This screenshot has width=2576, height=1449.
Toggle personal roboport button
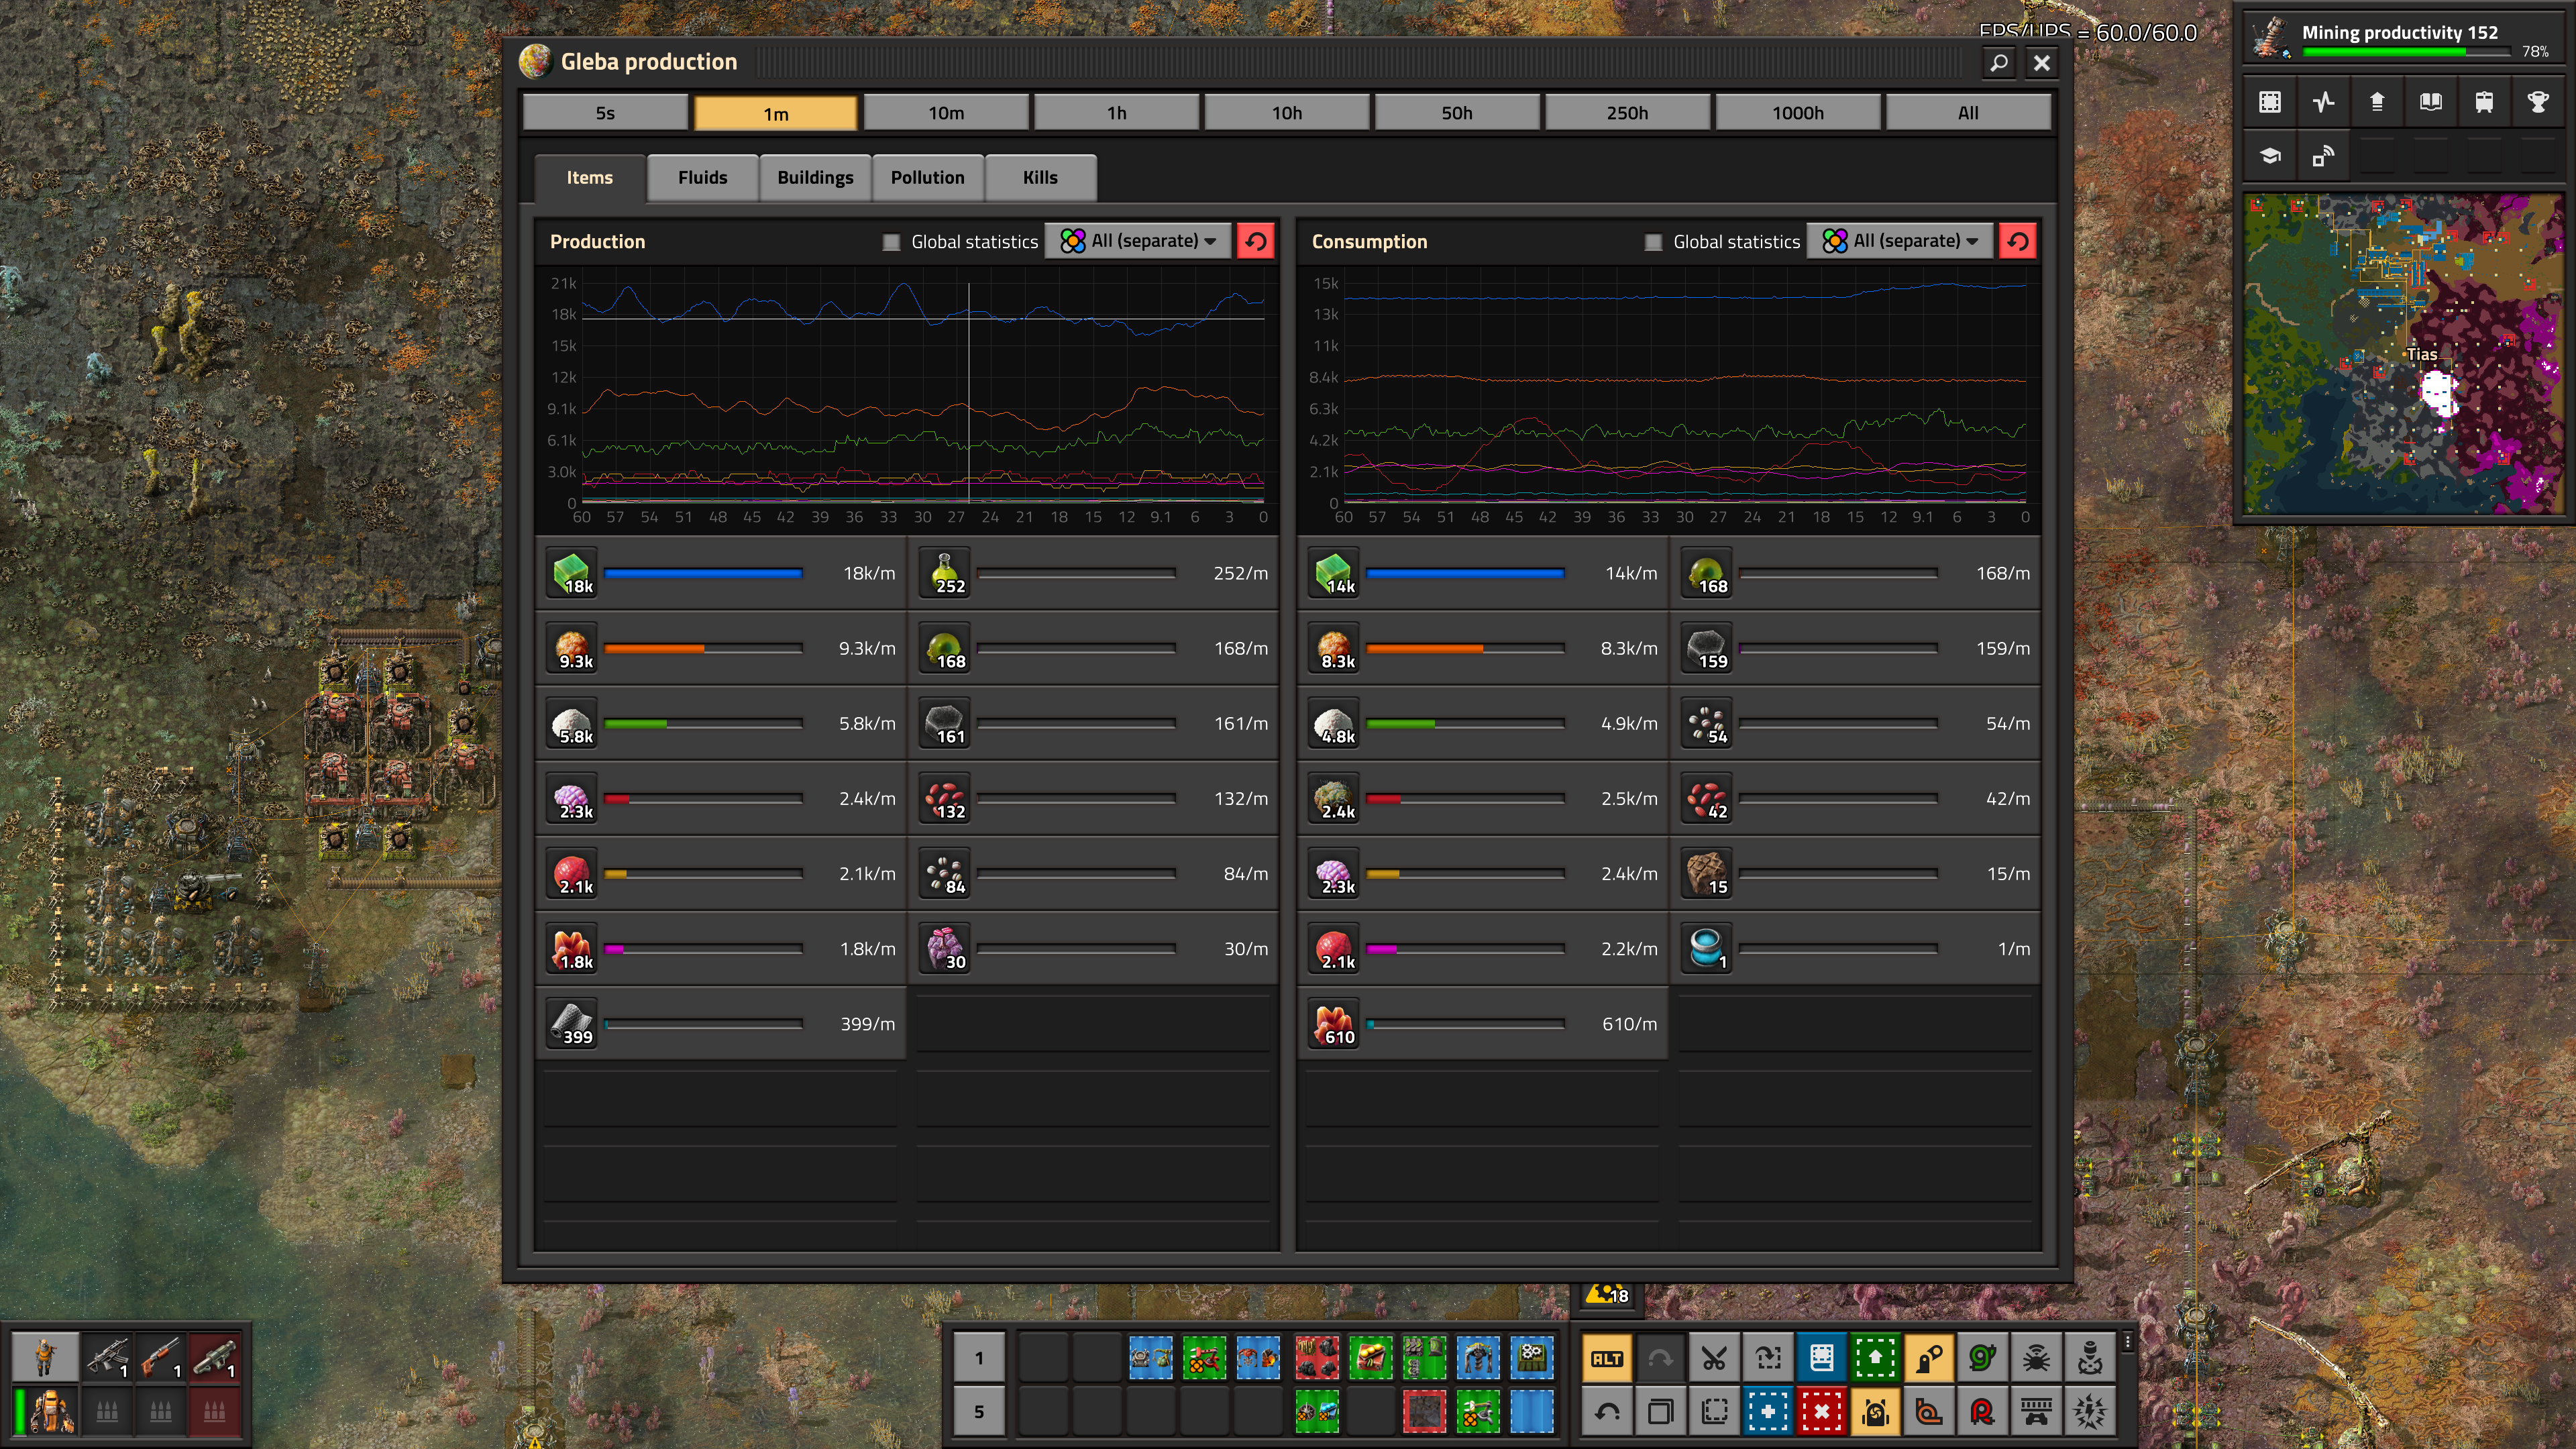point(1928,1358)
